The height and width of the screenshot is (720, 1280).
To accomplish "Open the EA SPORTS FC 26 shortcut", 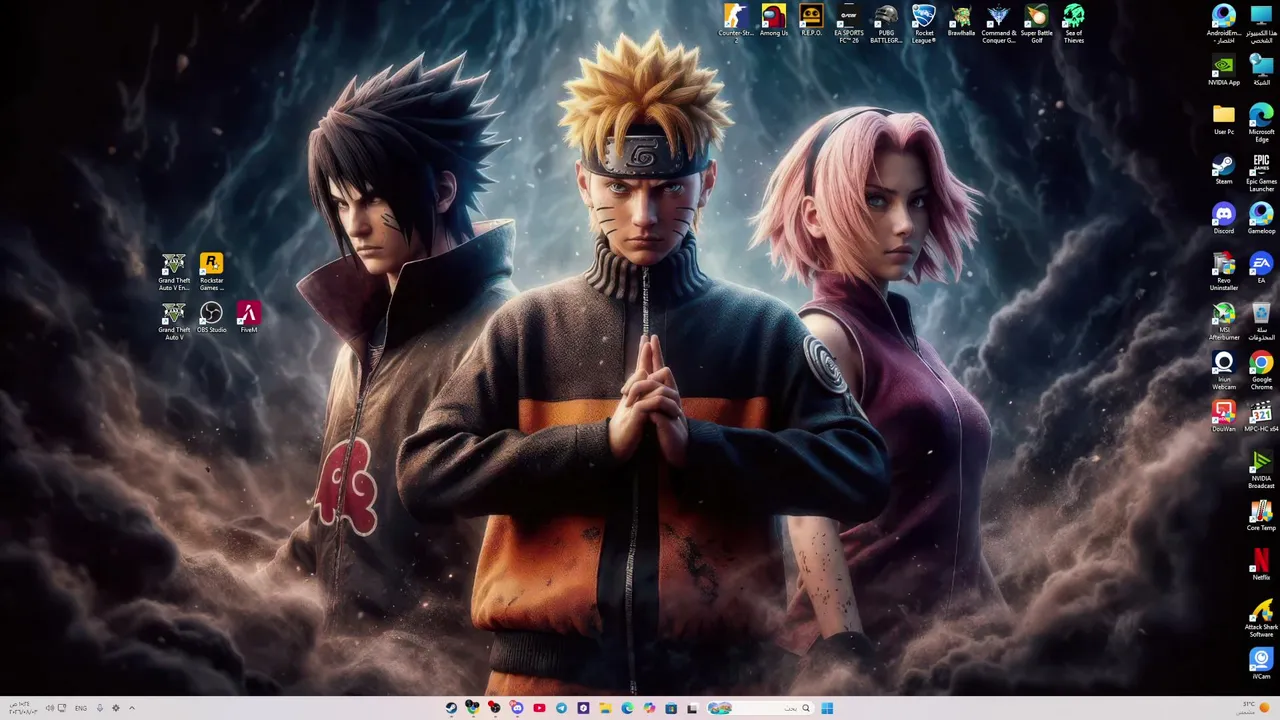I will click(849, 23).
